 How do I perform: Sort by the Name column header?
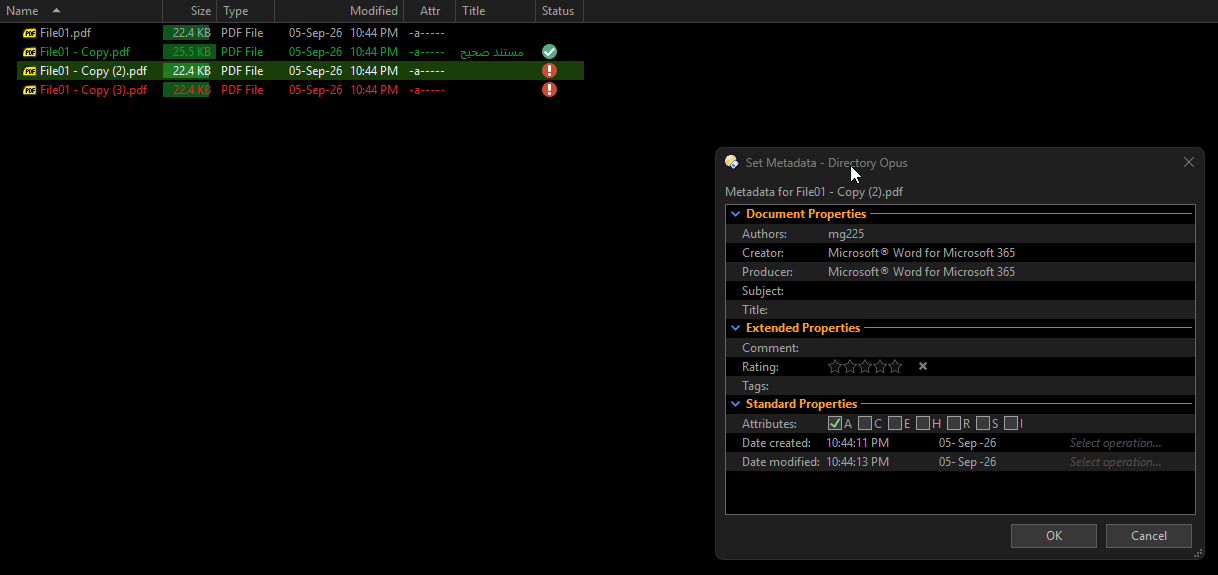(x=81, y=11)
